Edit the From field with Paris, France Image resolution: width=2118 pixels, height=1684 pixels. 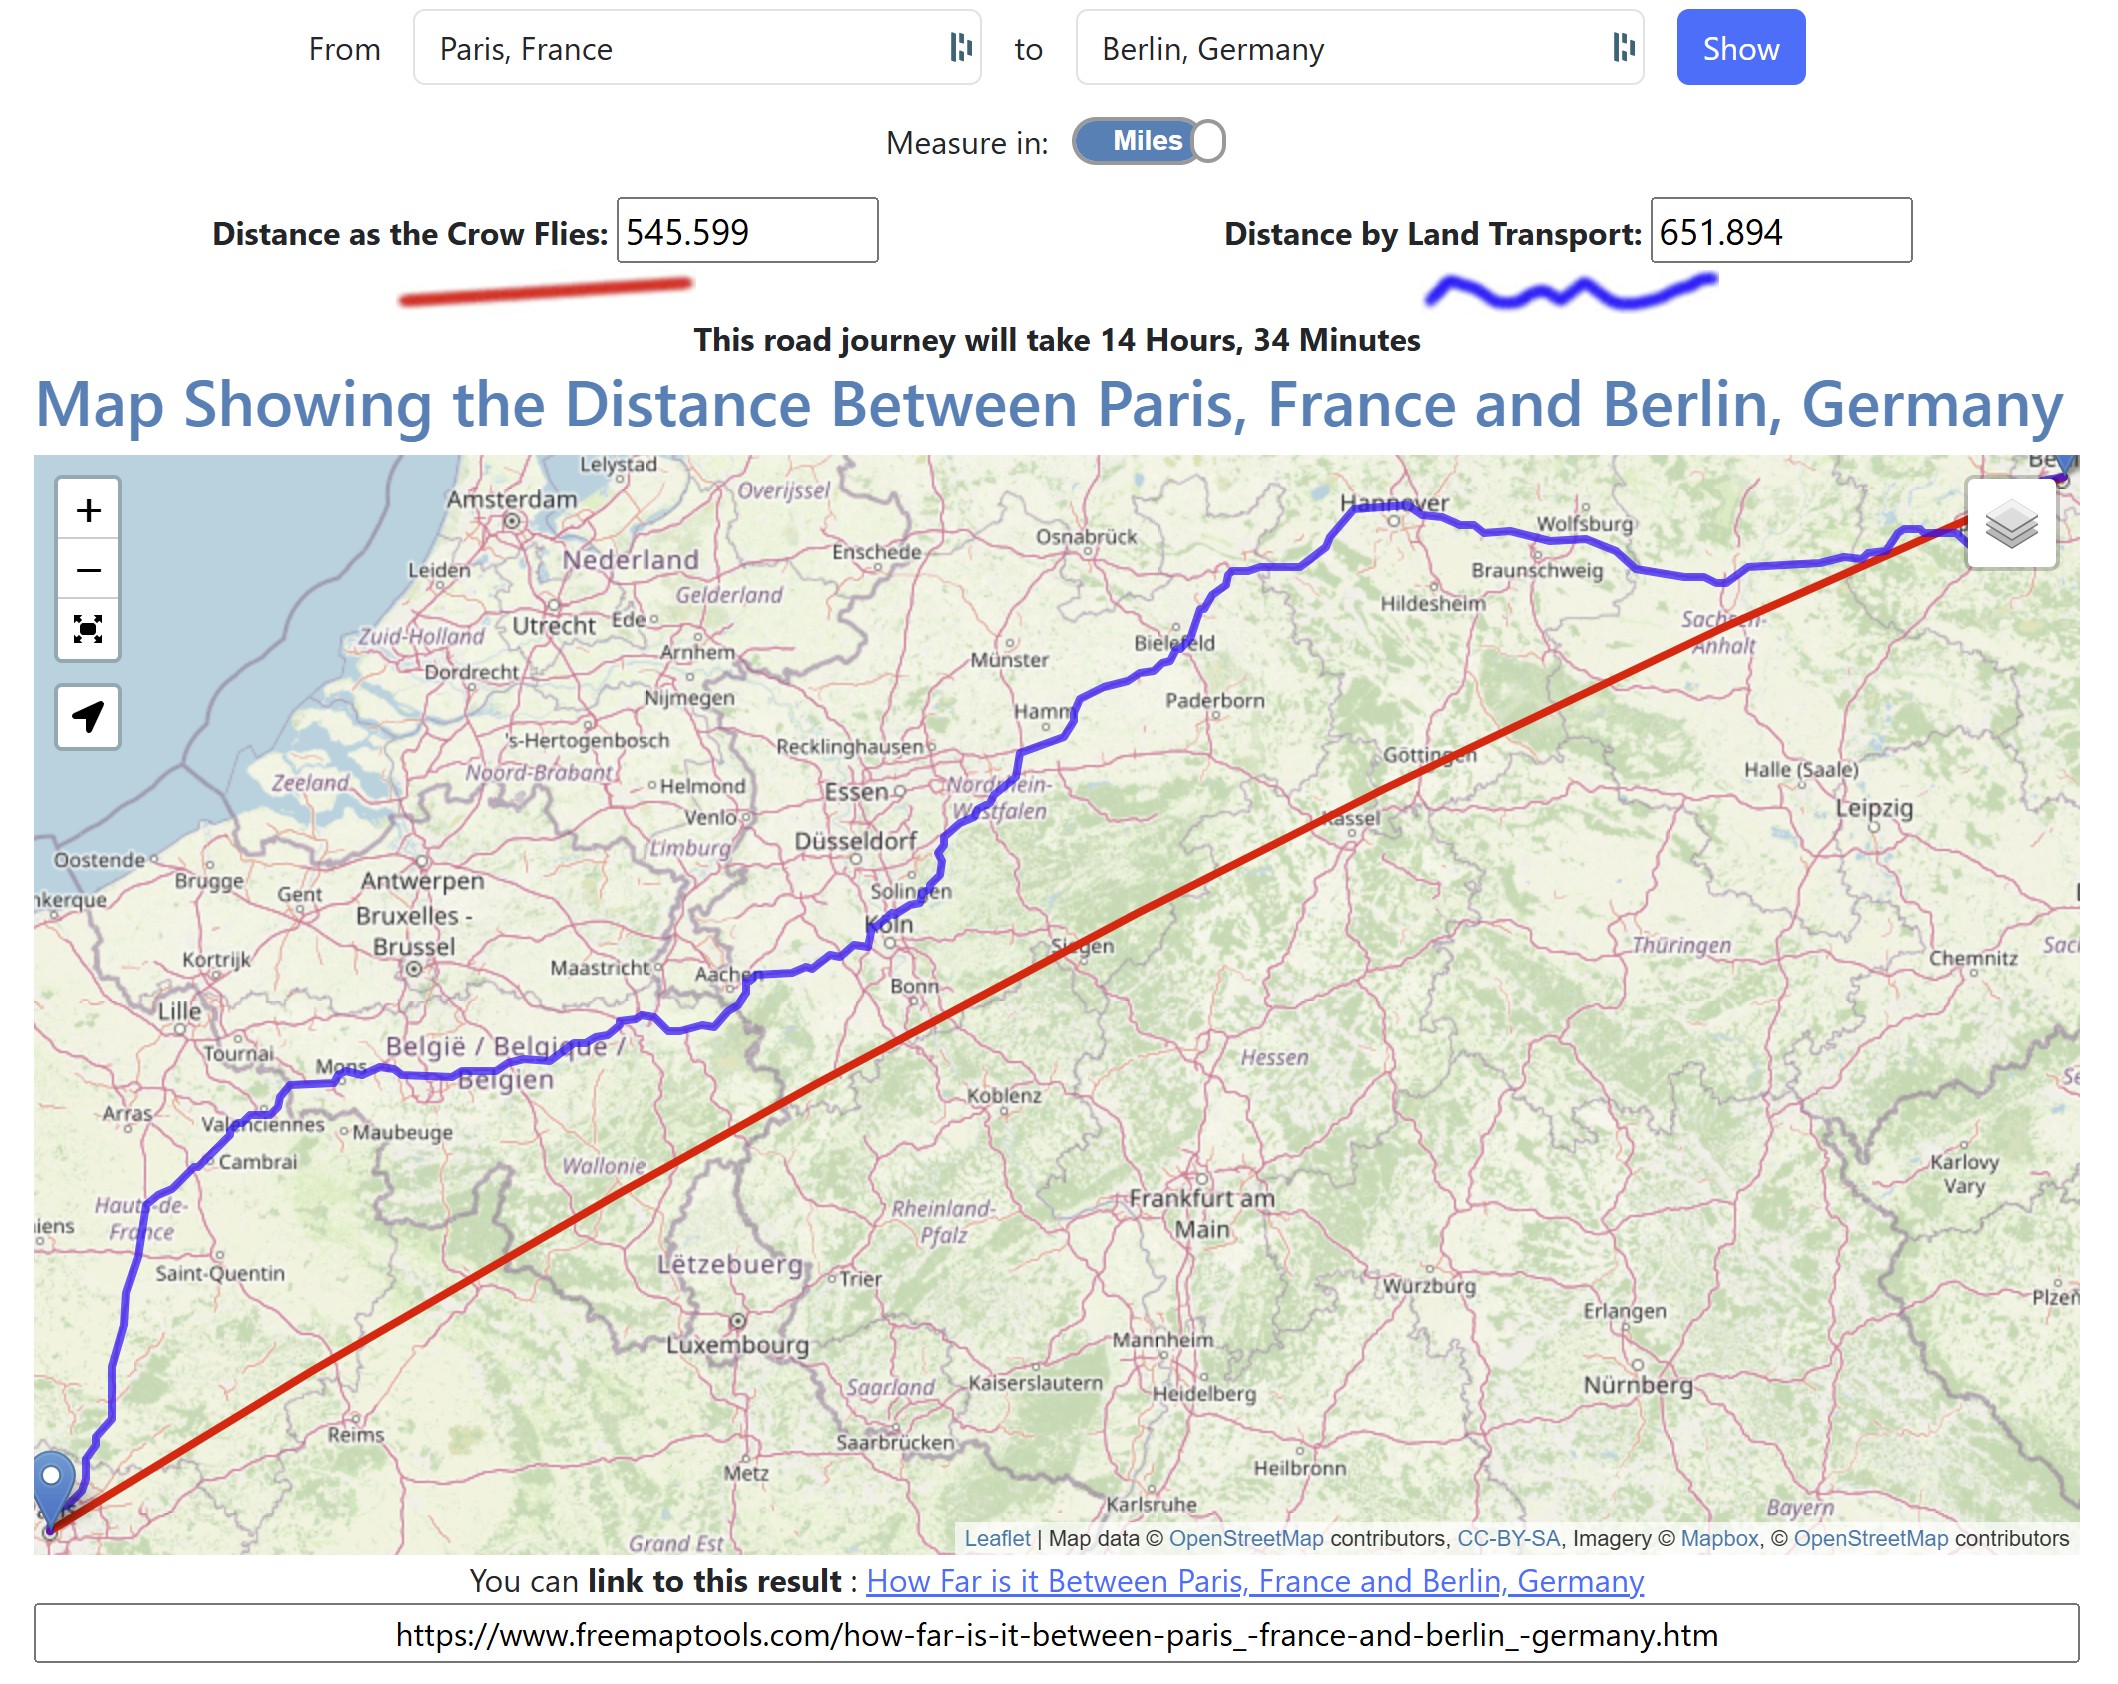697,47
